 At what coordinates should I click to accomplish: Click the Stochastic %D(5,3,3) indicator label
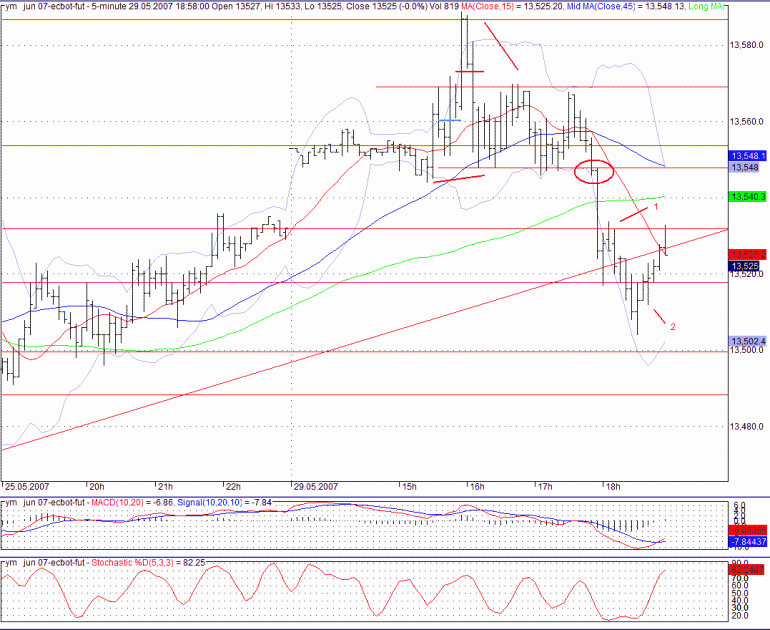click(132, 562)
